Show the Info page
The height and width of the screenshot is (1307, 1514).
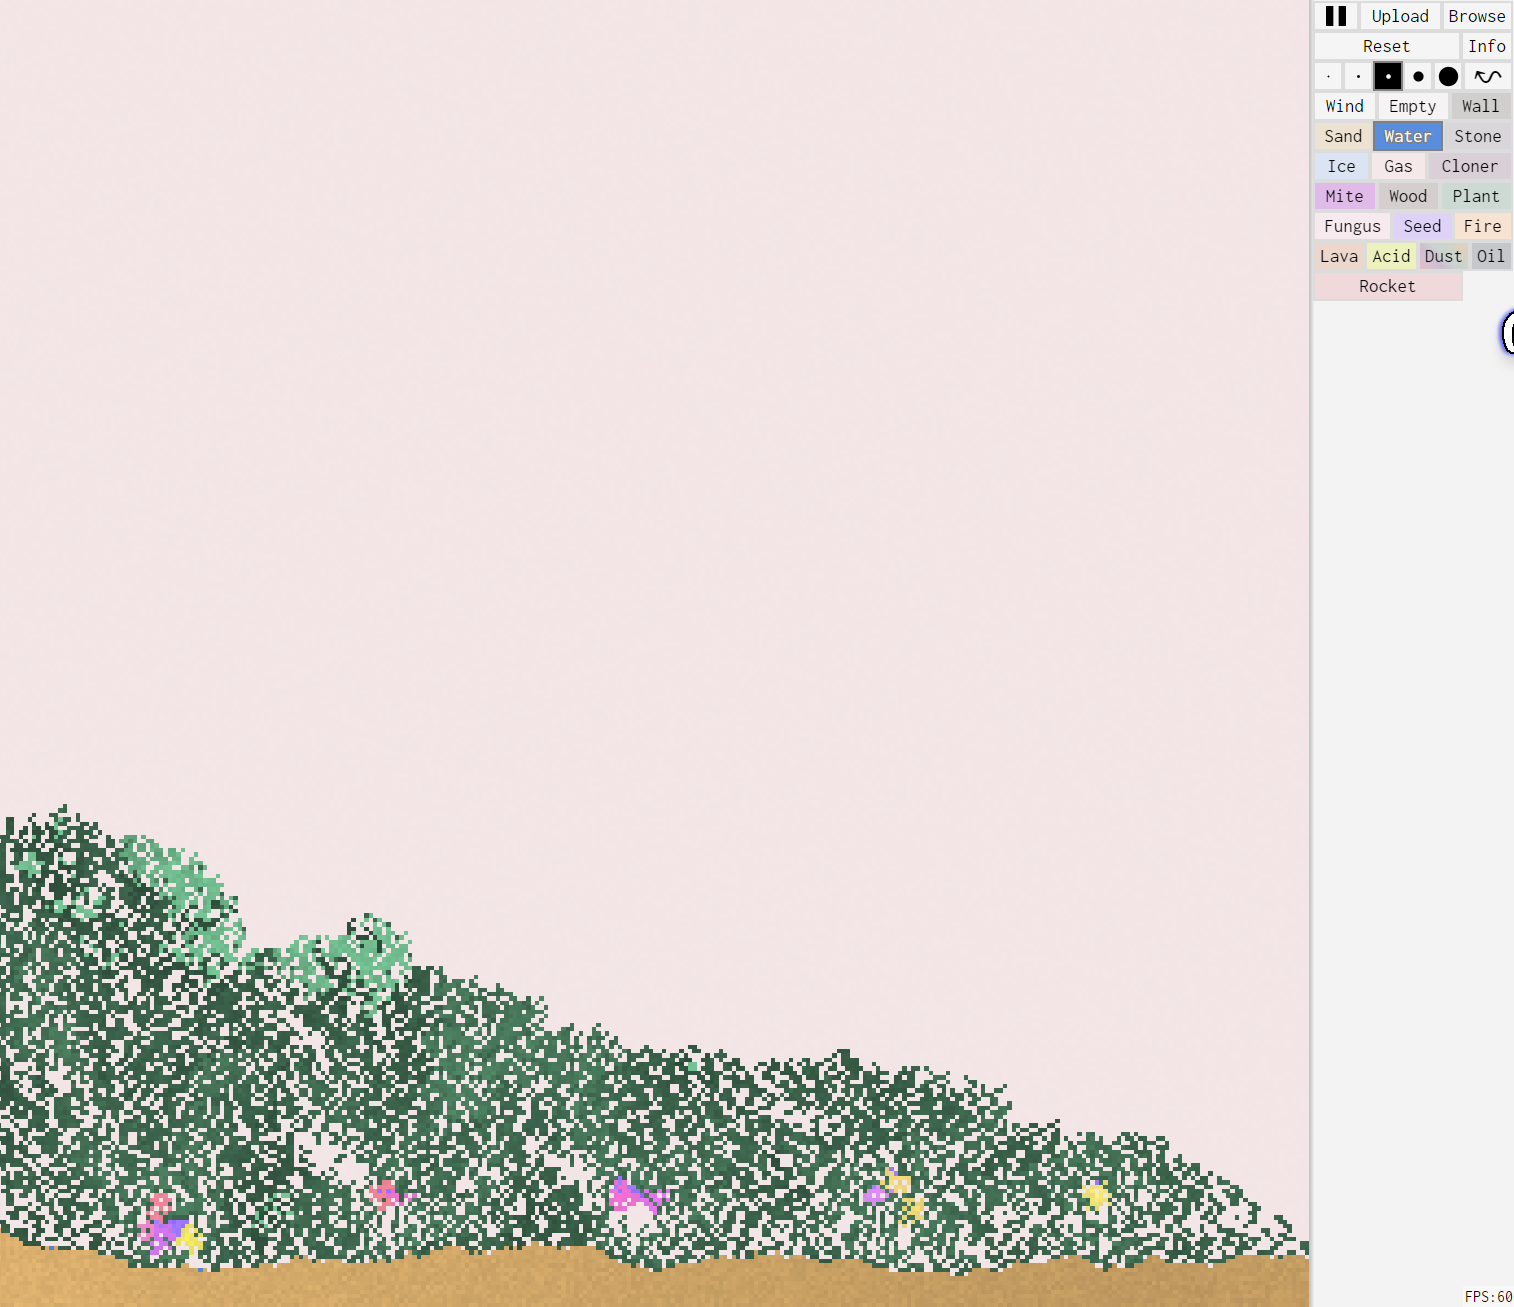click(1486, 46)
